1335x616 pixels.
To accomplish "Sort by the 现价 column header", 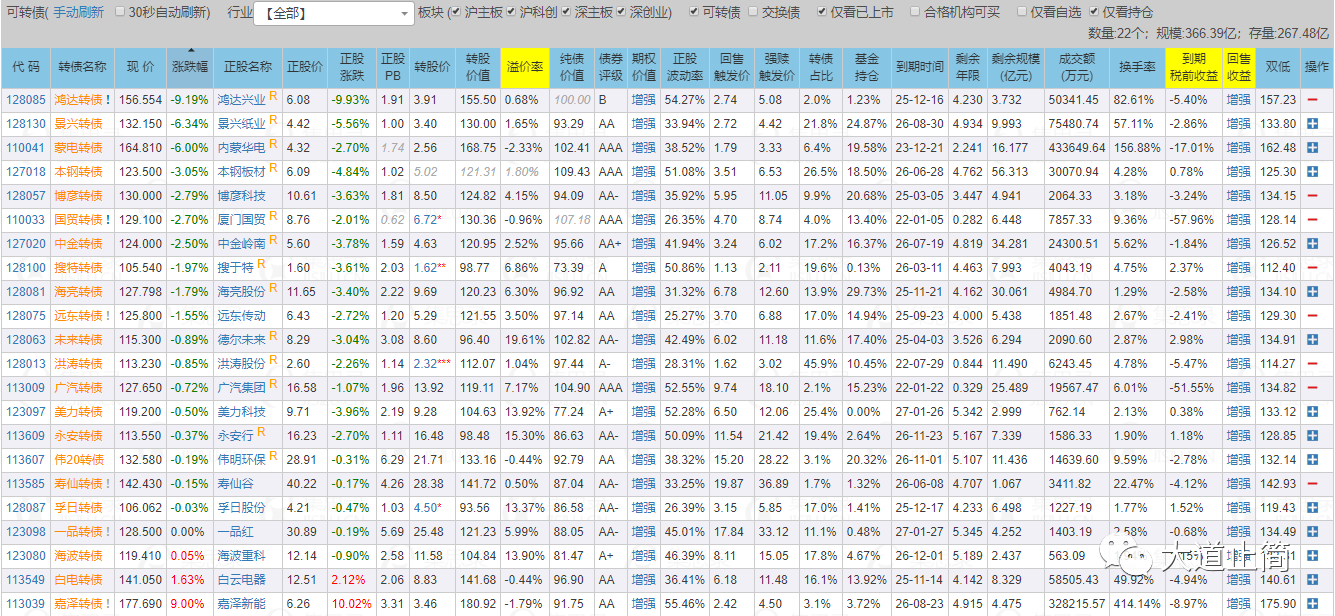I will coord(140,67).
